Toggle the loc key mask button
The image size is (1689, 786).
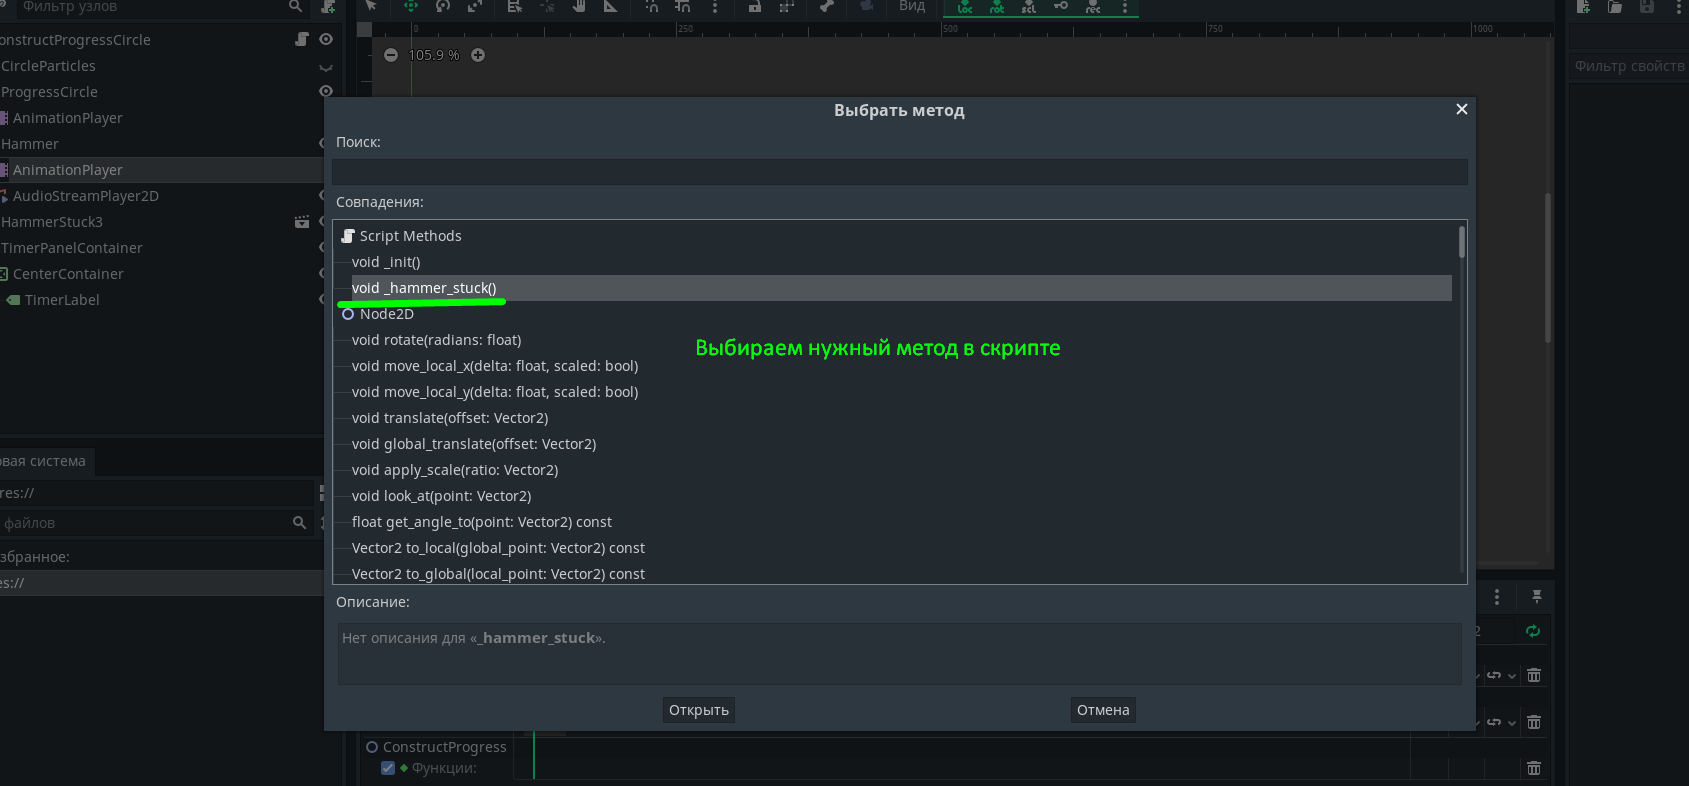(965, 6)
